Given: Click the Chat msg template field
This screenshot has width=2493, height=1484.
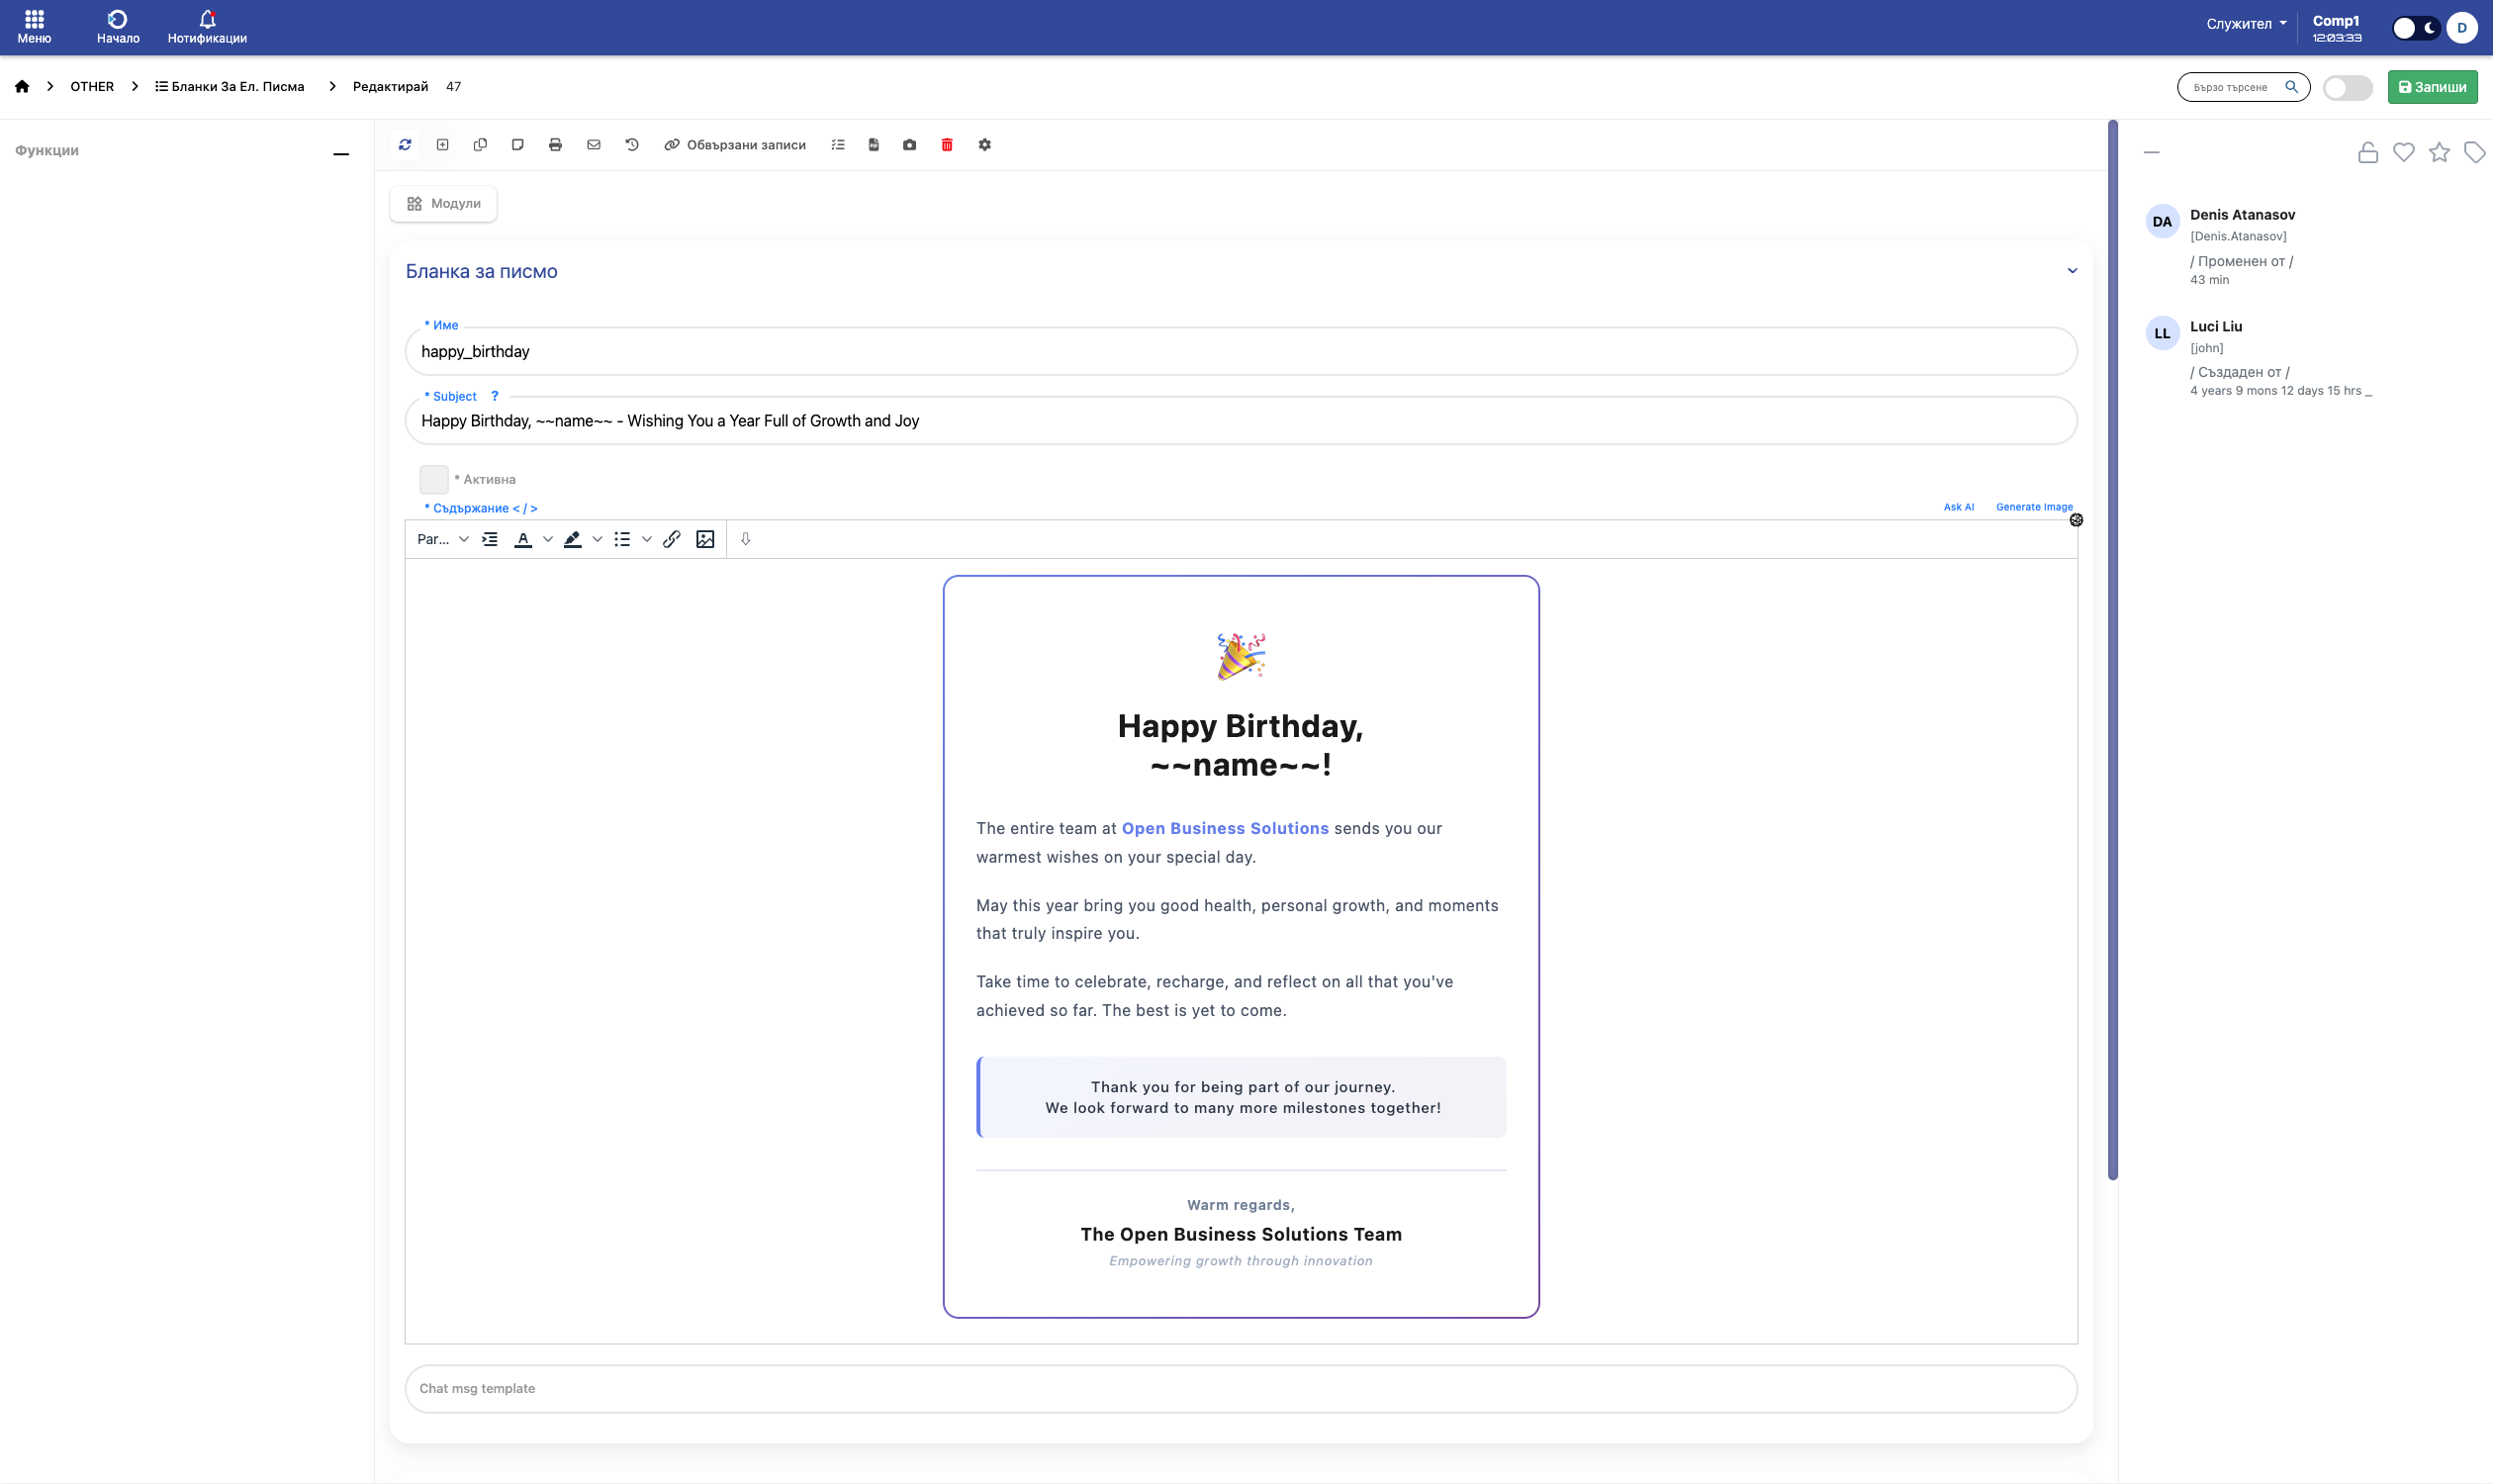Looking at the screenshot, I should 1240,1388.
